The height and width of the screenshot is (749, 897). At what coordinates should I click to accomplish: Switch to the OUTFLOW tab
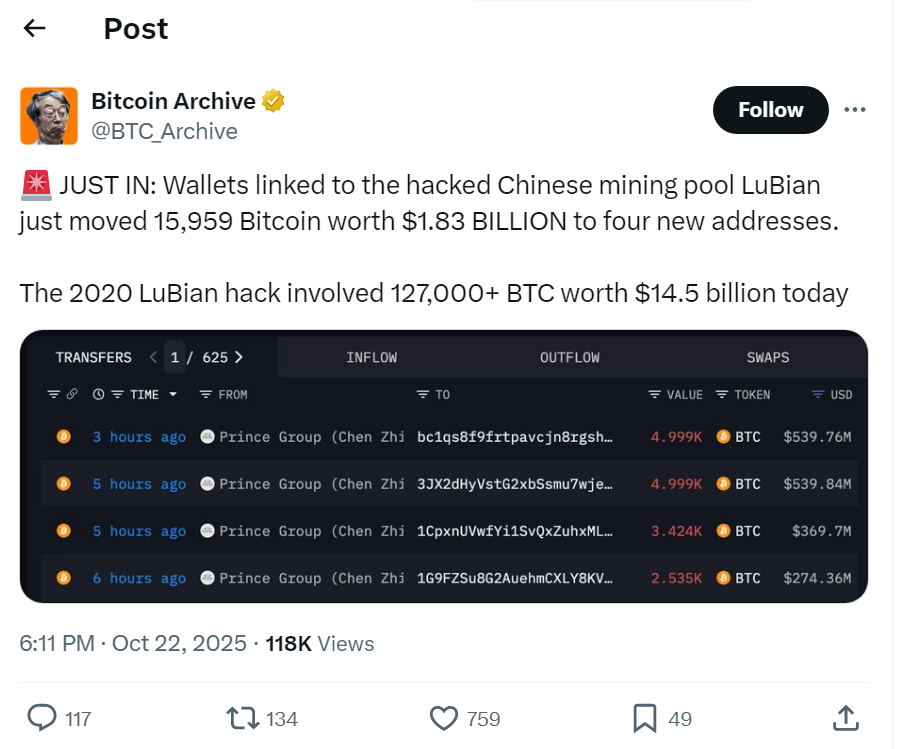pyautogui.click(x=569, y=357)
